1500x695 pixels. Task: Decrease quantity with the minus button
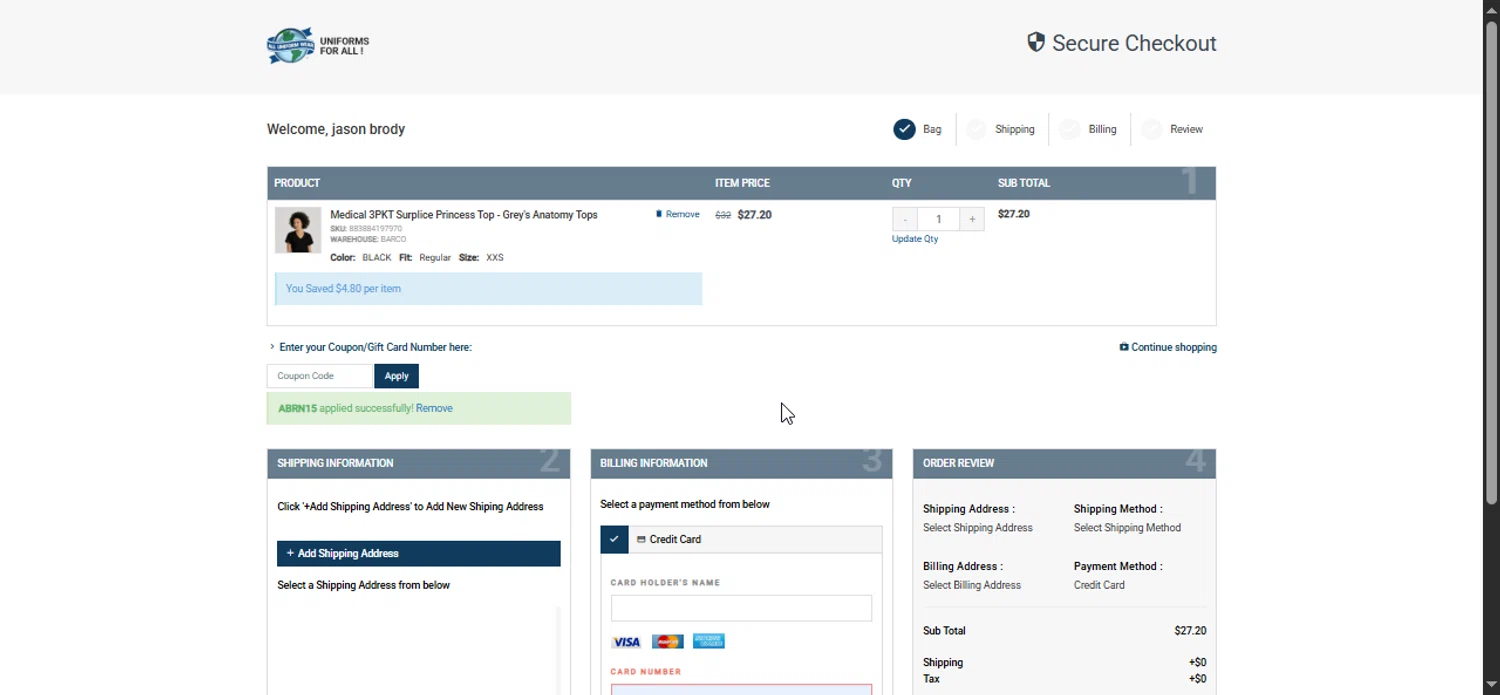(905, 219)
